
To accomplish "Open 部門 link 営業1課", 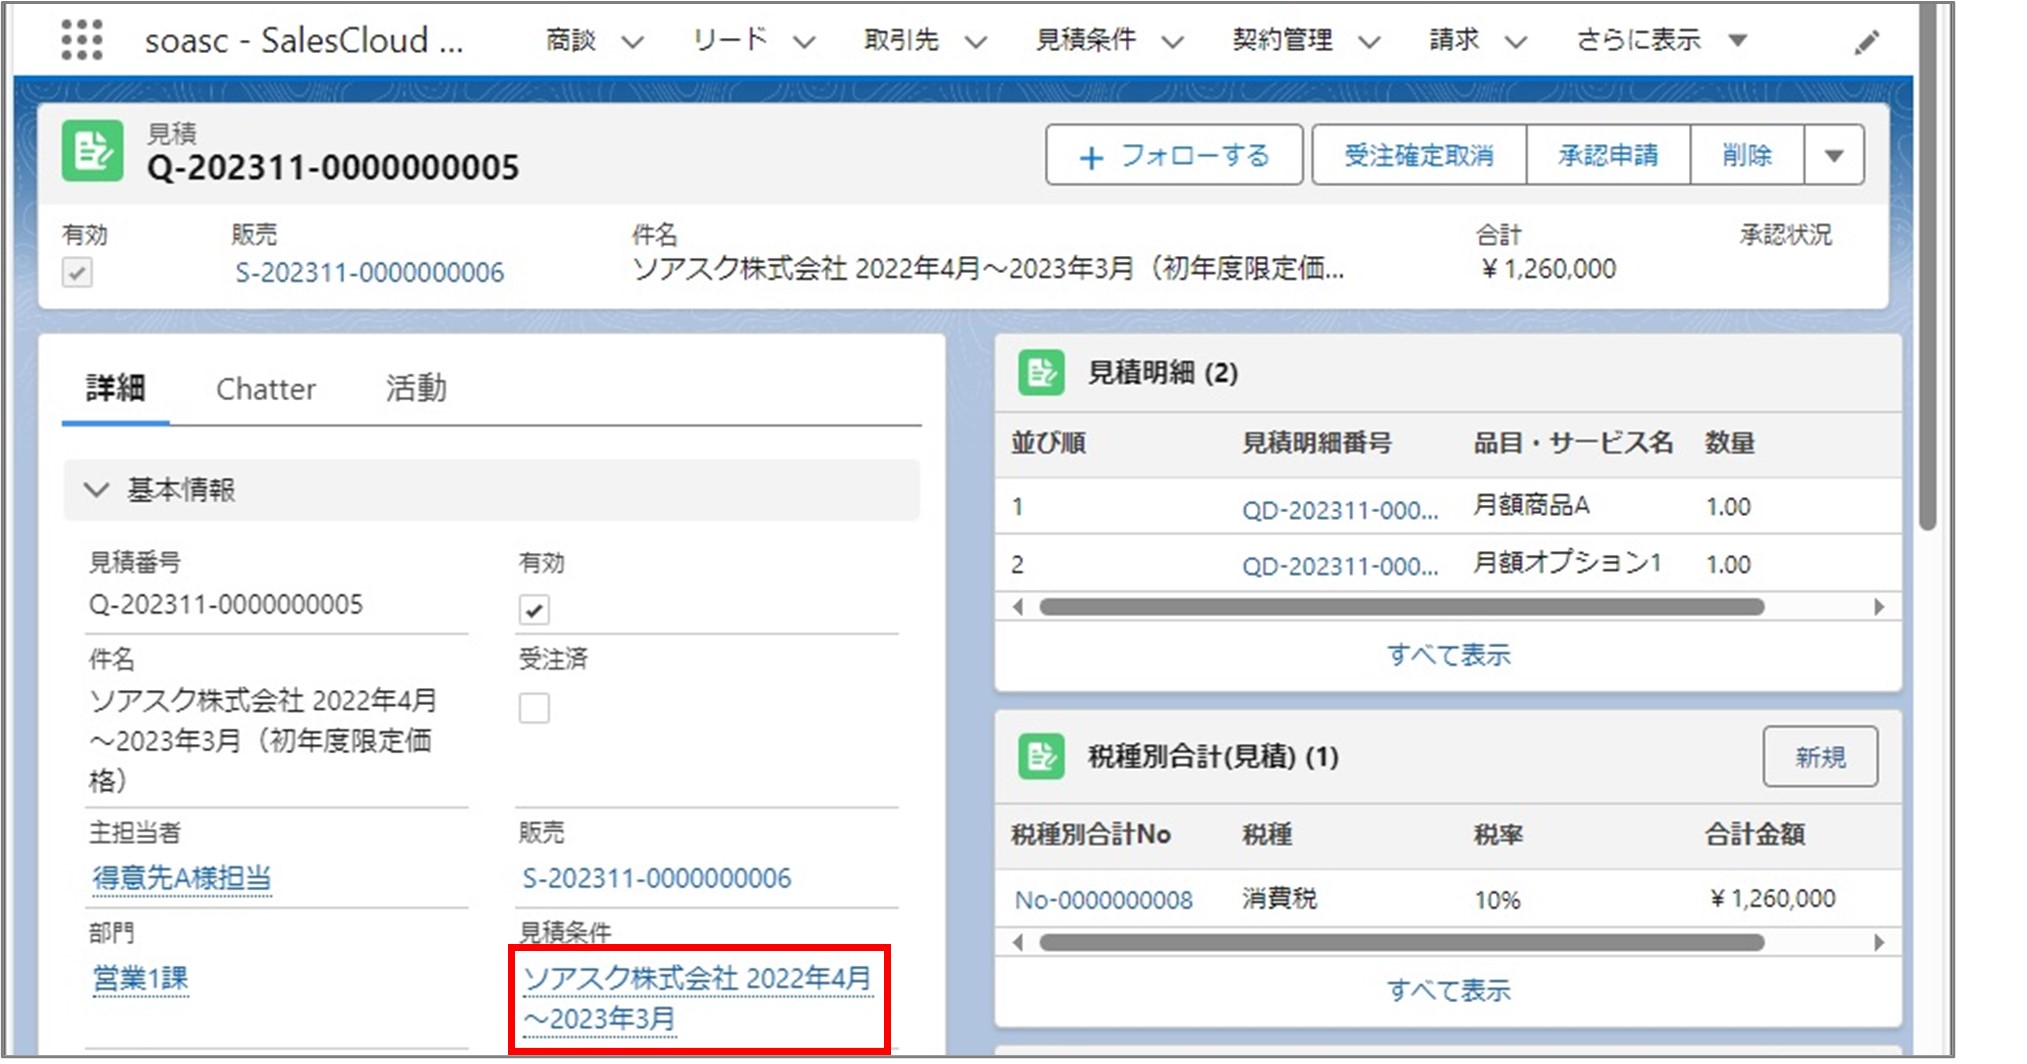I will click(140, 978).
